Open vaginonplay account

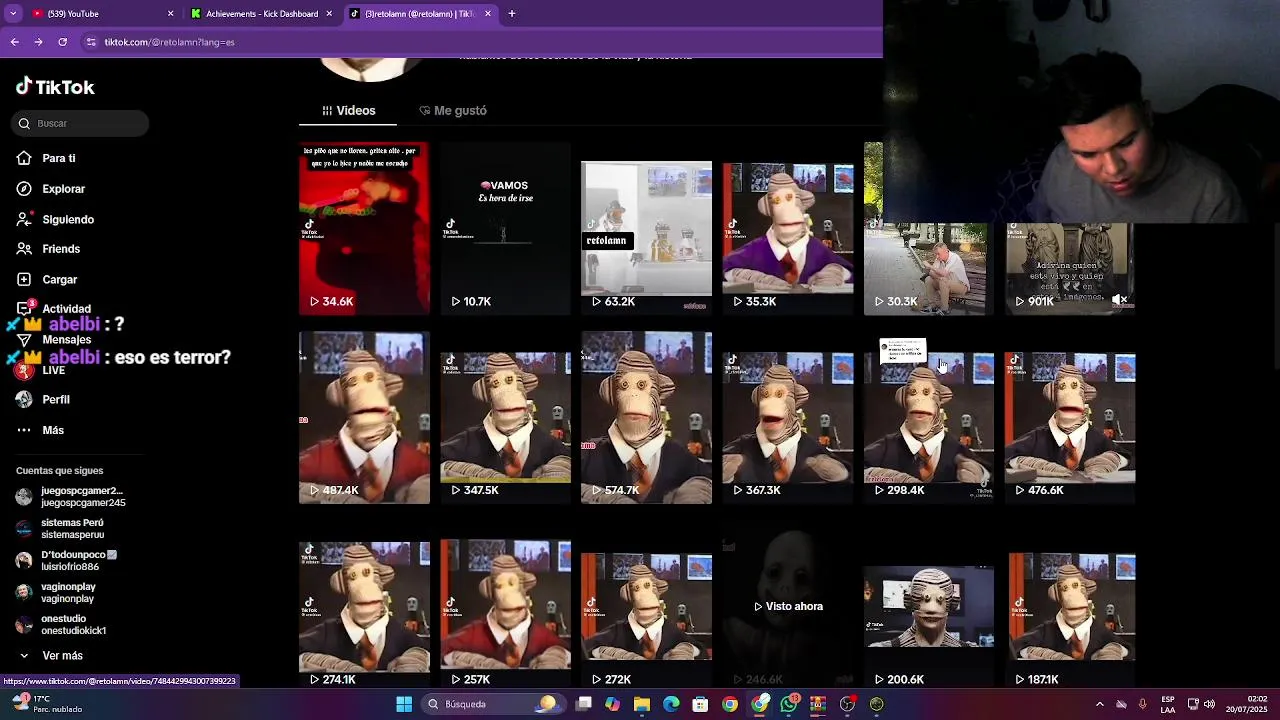(x=56, y=593)
